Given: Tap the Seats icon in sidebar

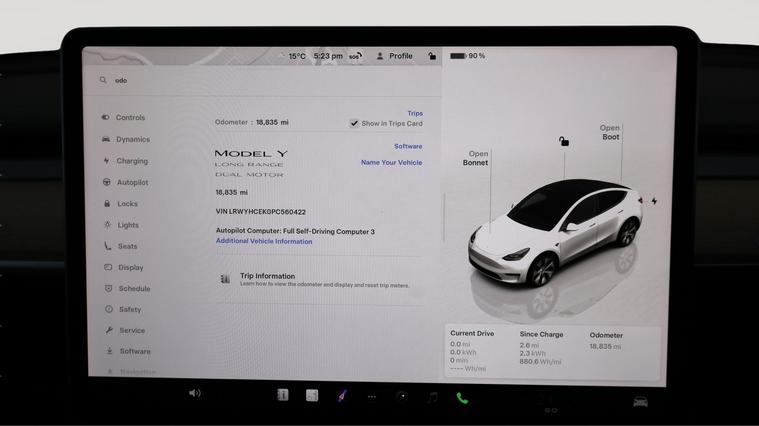Looking at the screenshot, I should [x=107, y=246].
